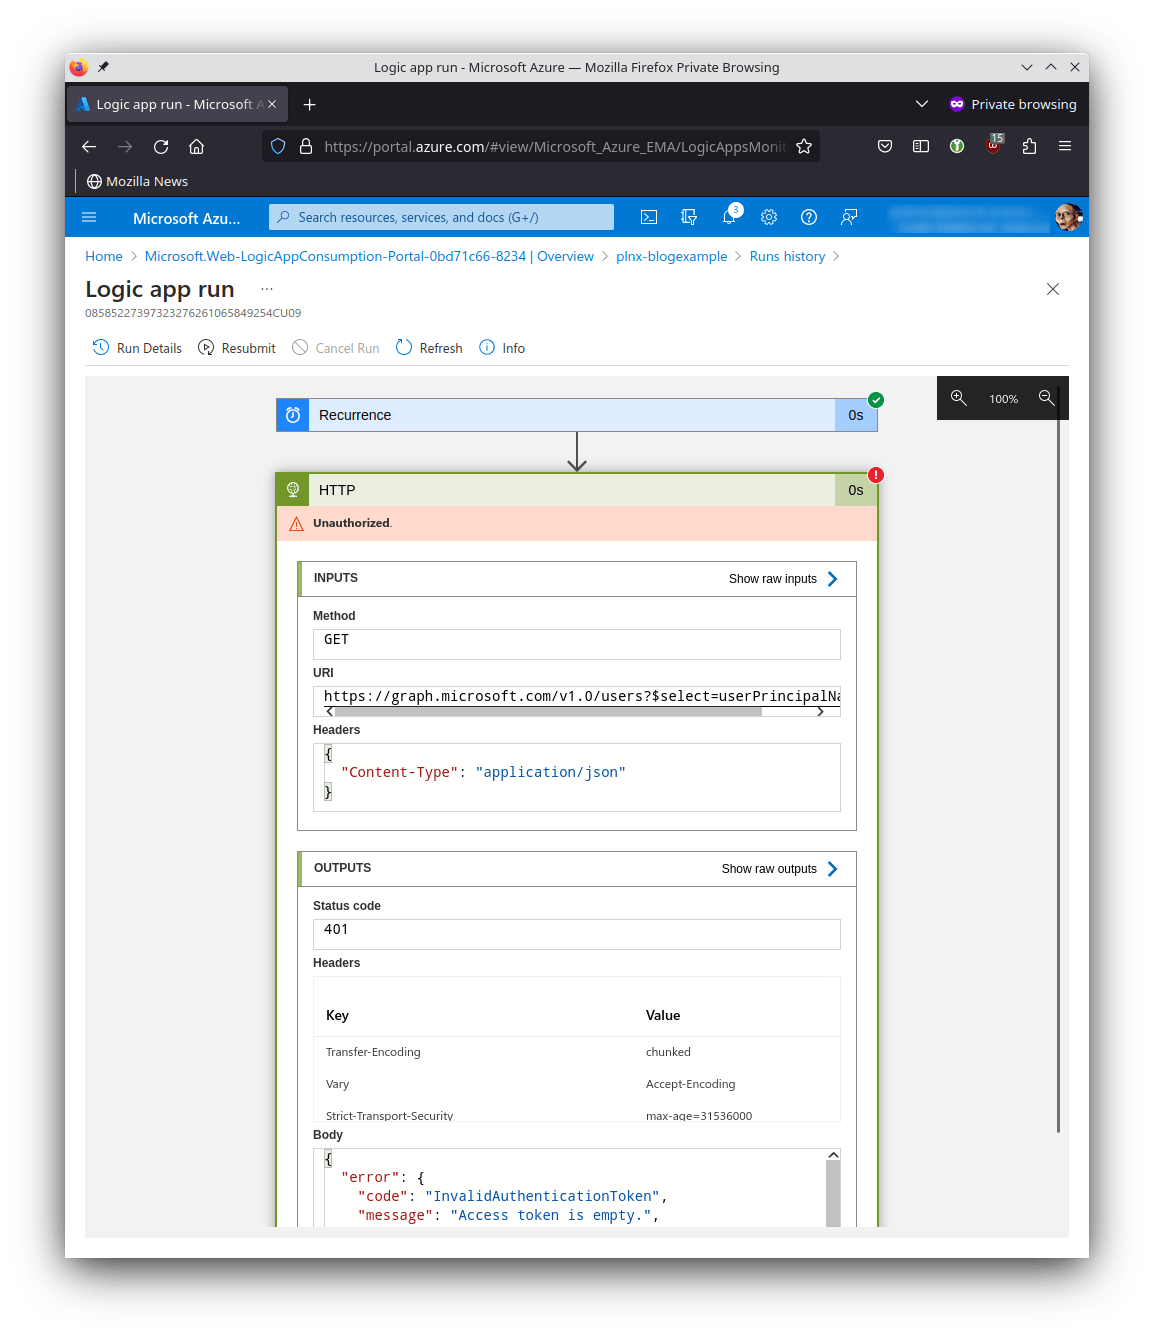This screenshot has height=1335, width=1154.
Task: Open Azure portal settings gear
Action: coord(769,217)
